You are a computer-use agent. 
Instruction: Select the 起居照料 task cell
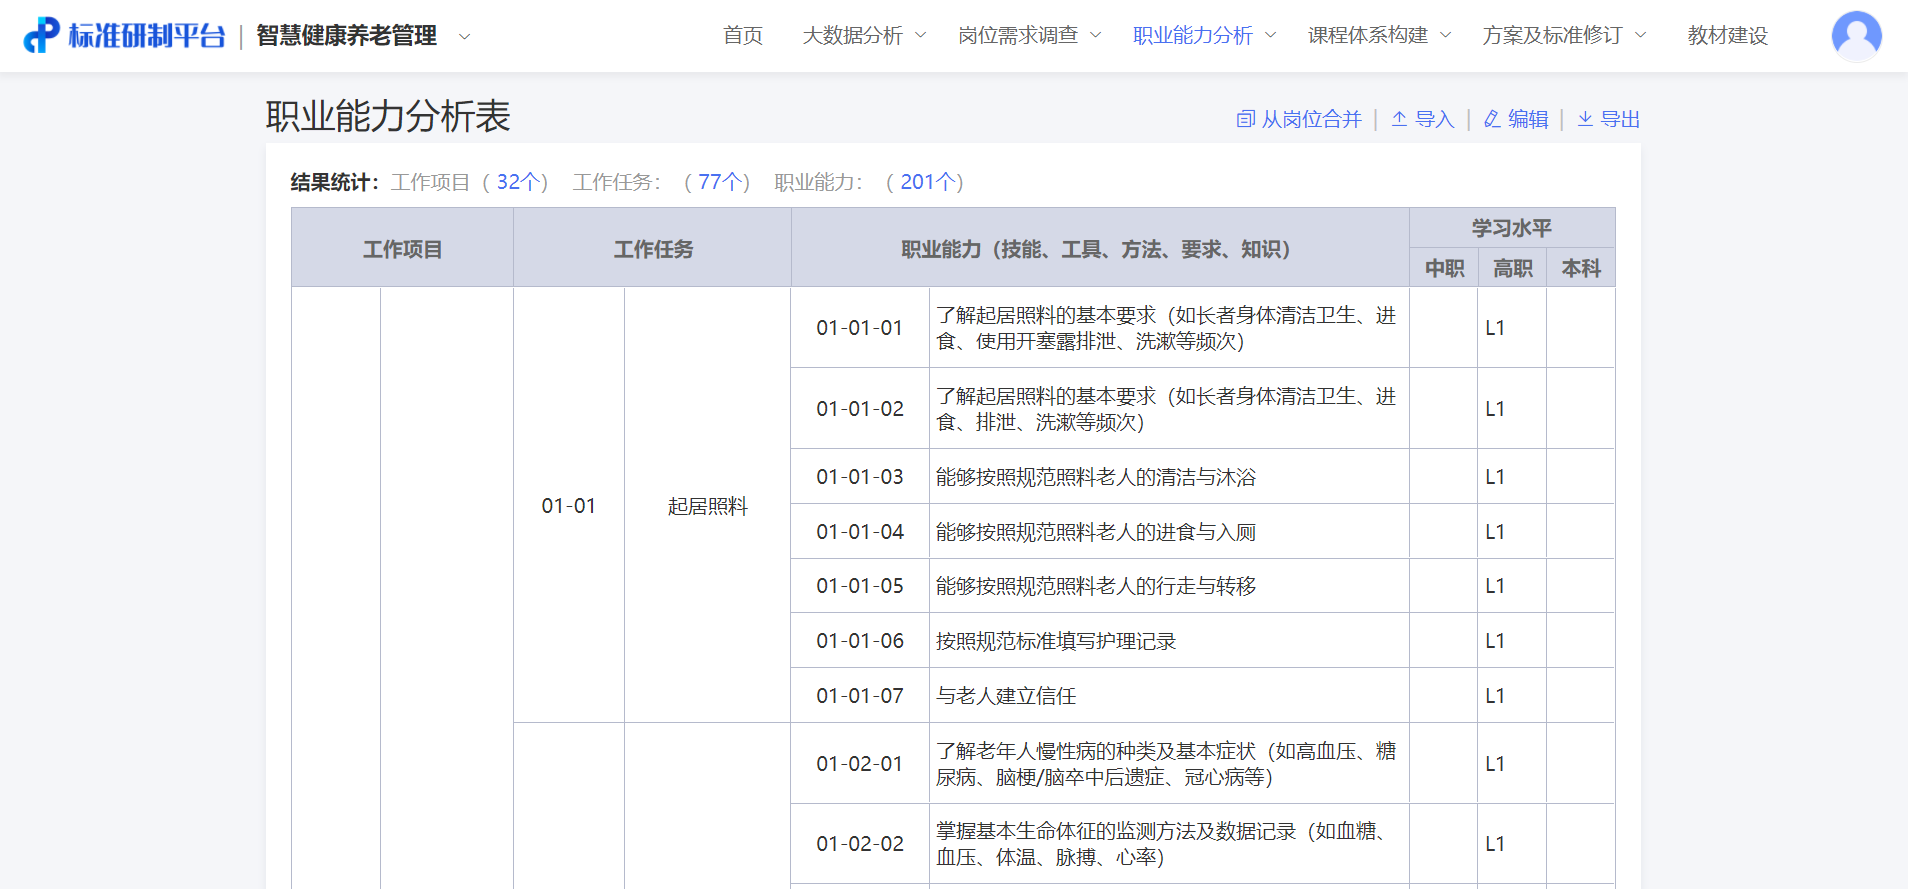[x=708, y=506]
